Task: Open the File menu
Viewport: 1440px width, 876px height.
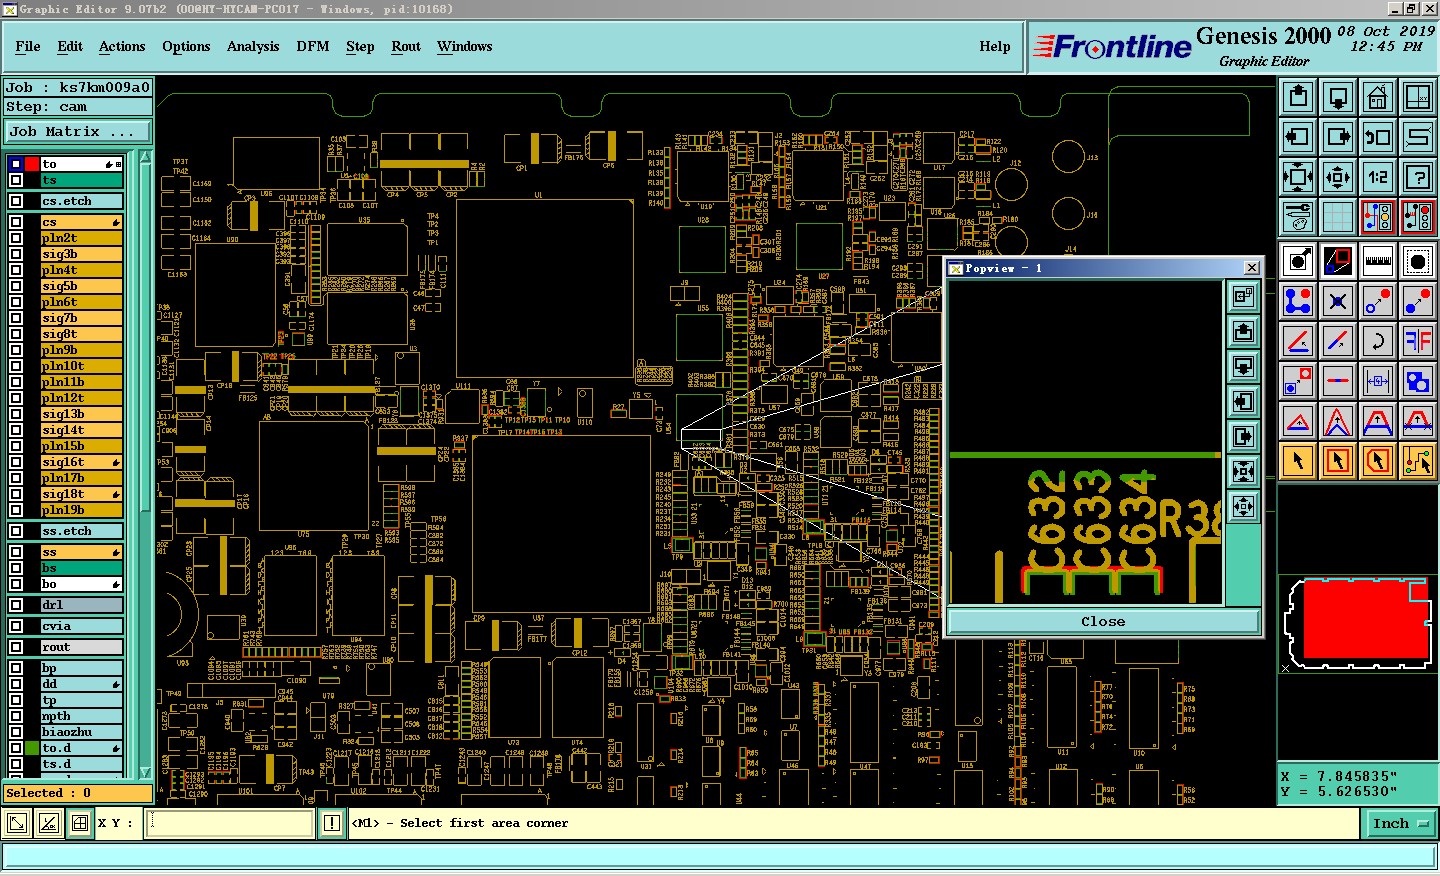Action: [x=28, y=46]
